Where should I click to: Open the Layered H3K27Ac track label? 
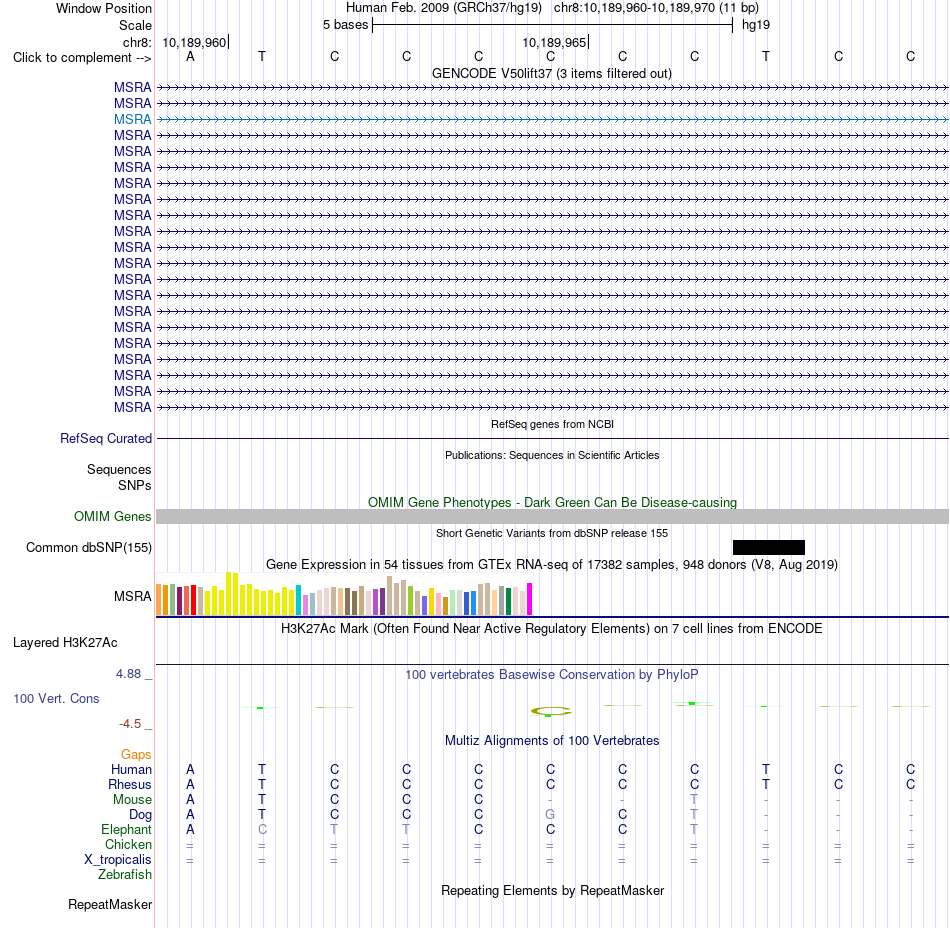[x=65, y=643]
